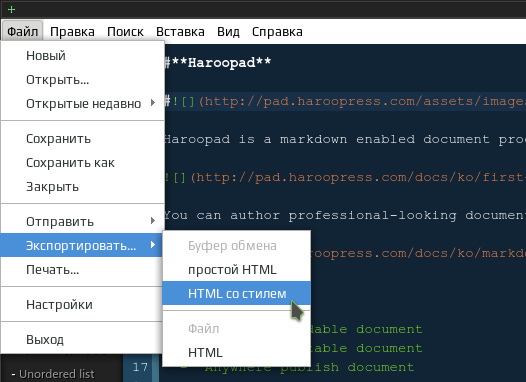Choose Закрыть from the menu

83,186
